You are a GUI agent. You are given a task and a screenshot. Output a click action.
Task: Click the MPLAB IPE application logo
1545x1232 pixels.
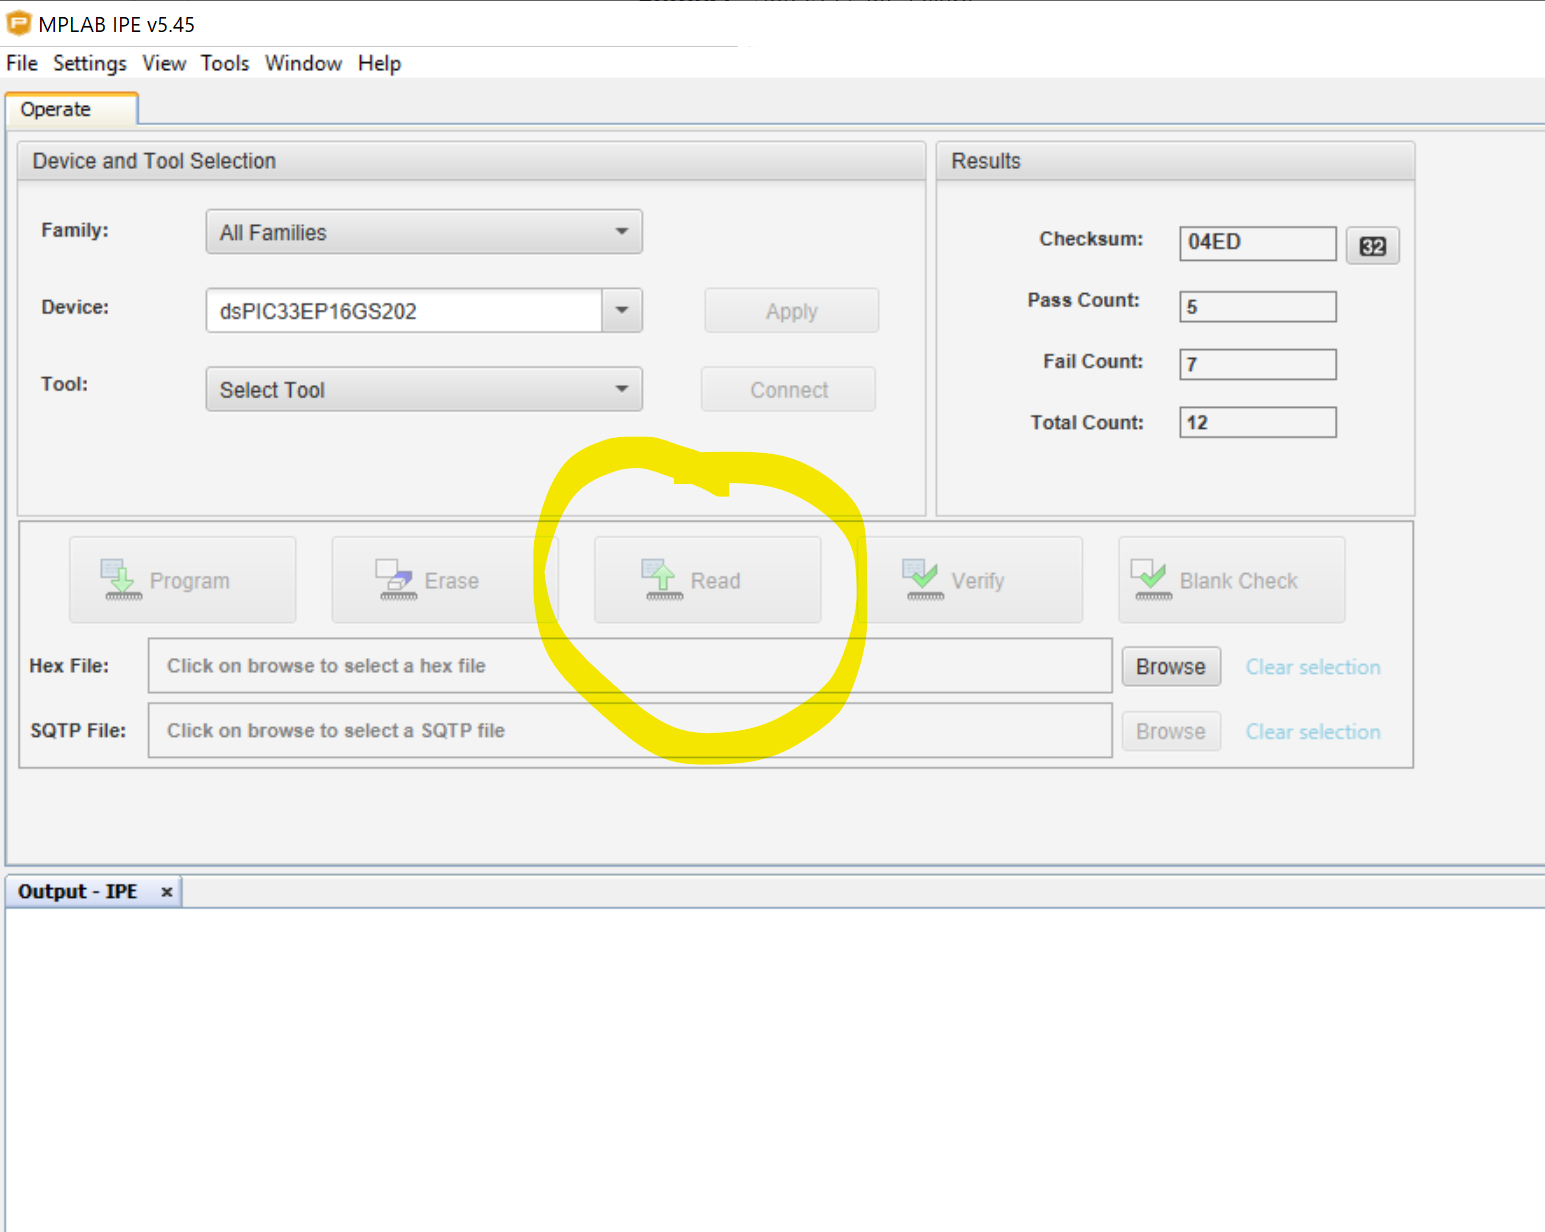pyautogui.click(x=18, y=23)
